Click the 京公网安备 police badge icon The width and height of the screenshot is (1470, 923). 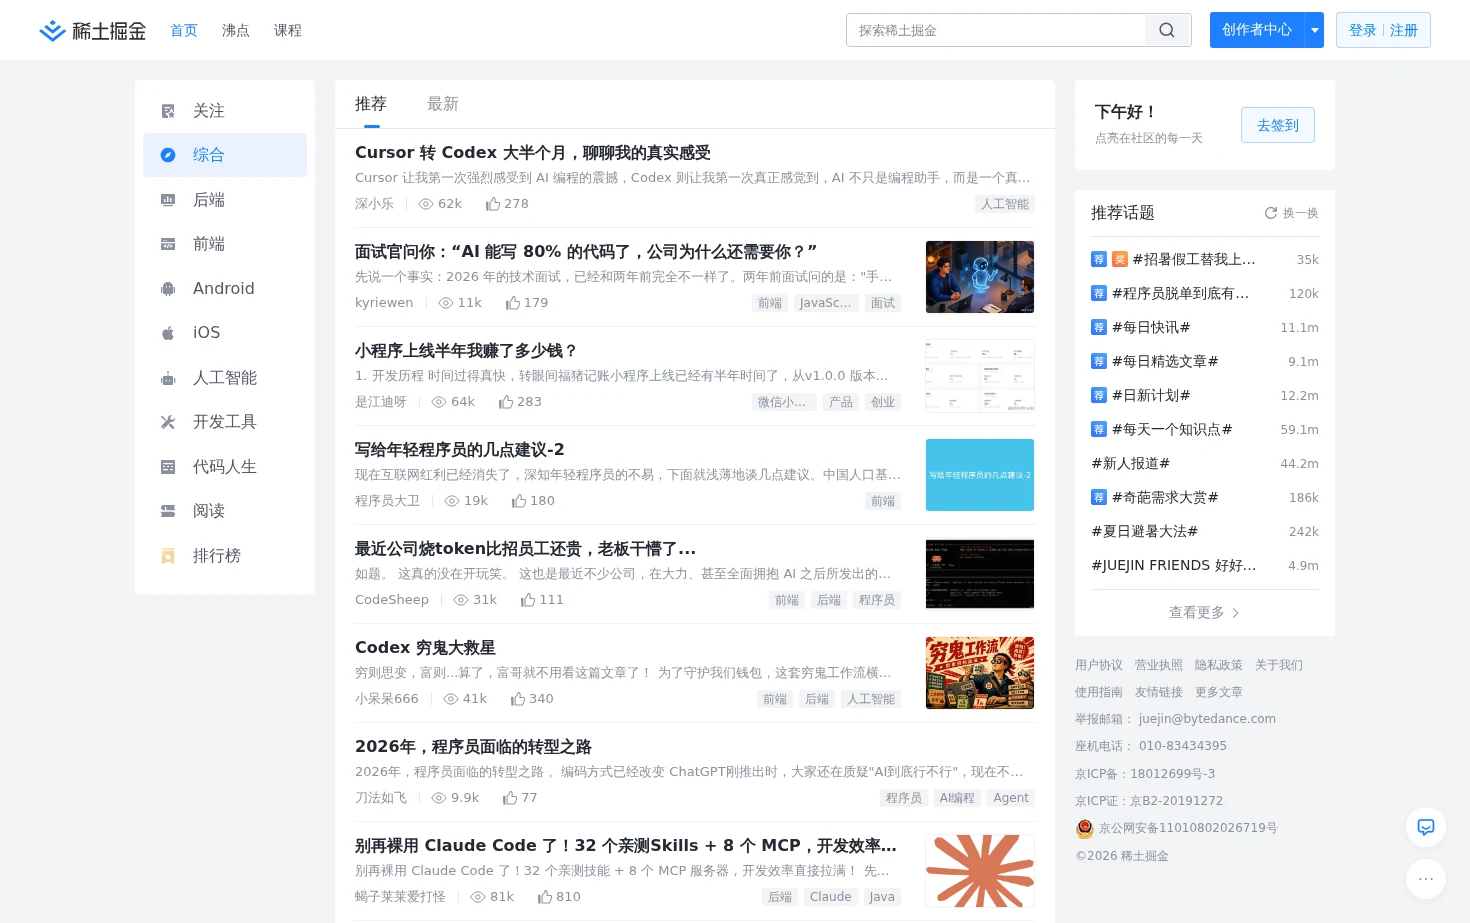(x=1085, y=828)
